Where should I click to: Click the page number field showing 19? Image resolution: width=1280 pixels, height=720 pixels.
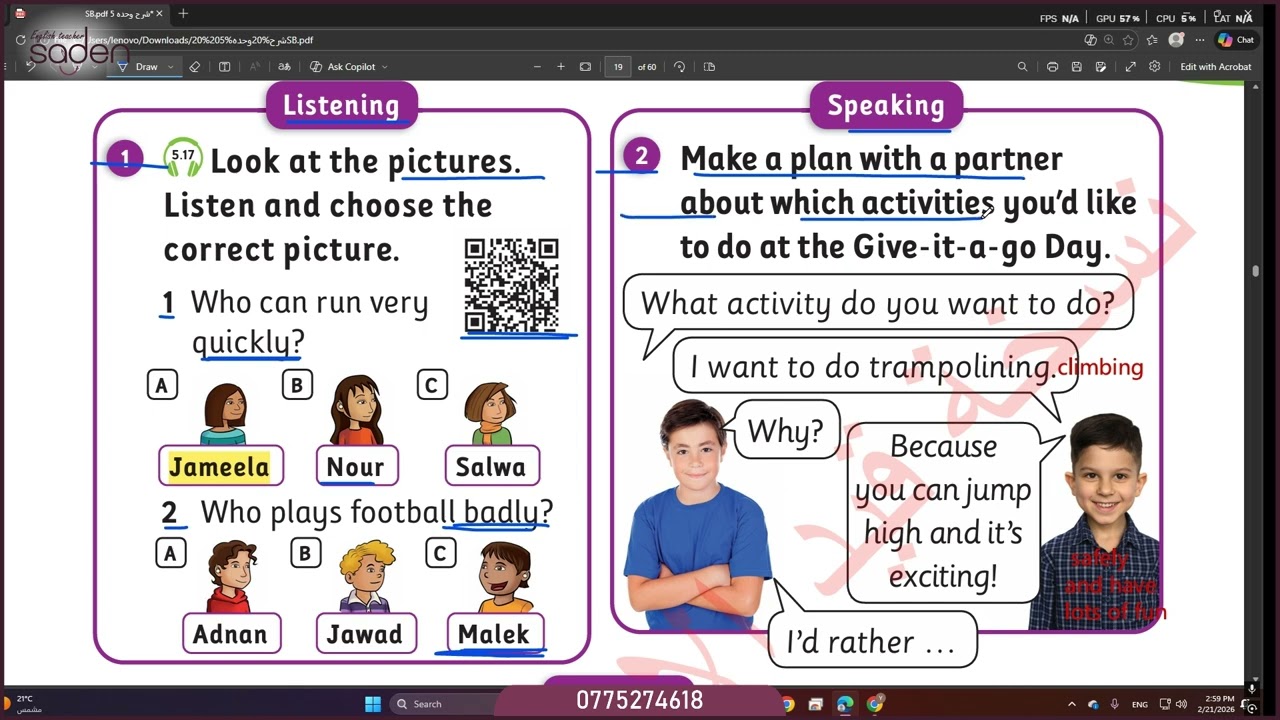pyautogui.click(x=618, y=67)
